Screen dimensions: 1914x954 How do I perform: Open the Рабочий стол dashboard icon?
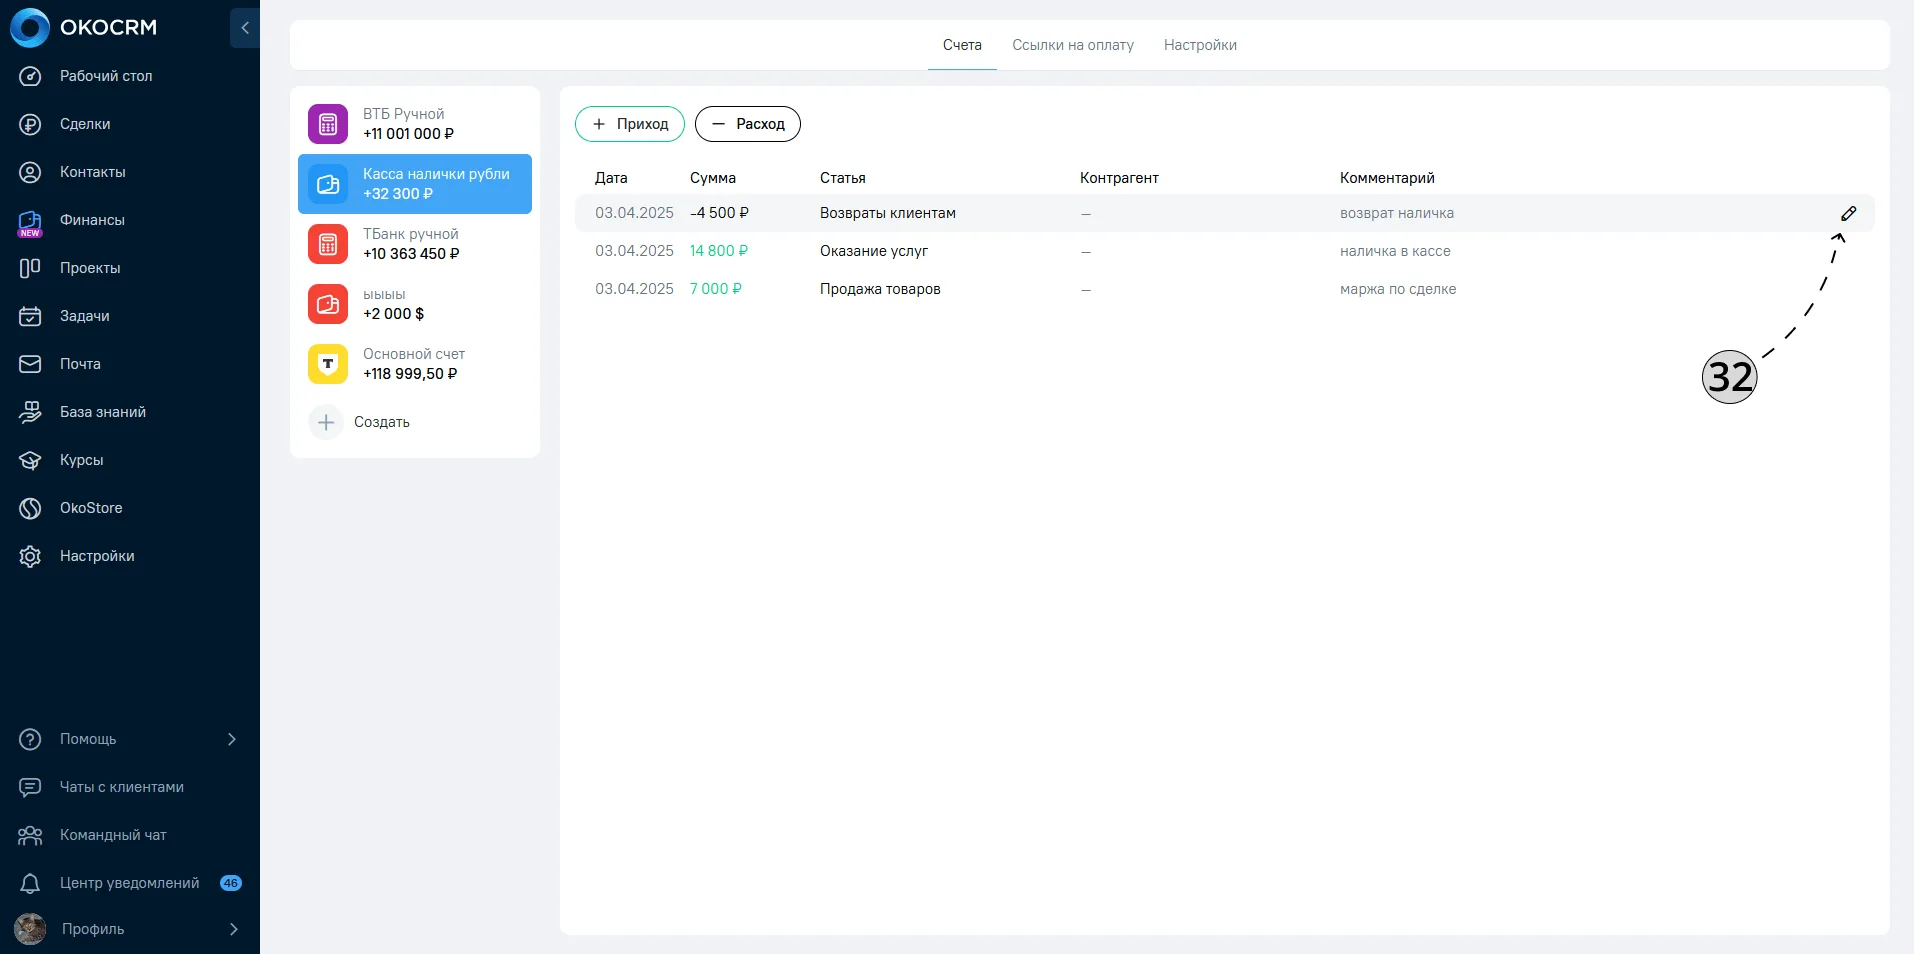(x=30, y=76)
